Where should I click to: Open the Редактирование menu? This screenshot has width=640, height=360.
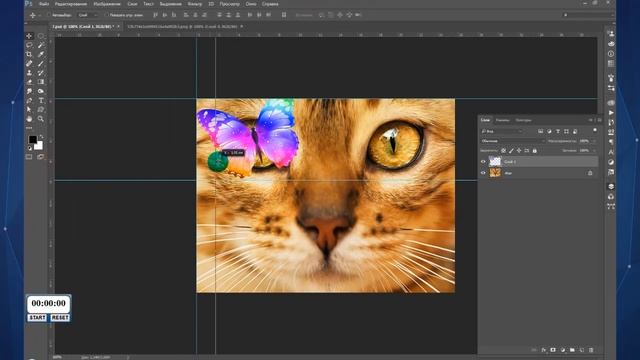(x=71, y=4)
